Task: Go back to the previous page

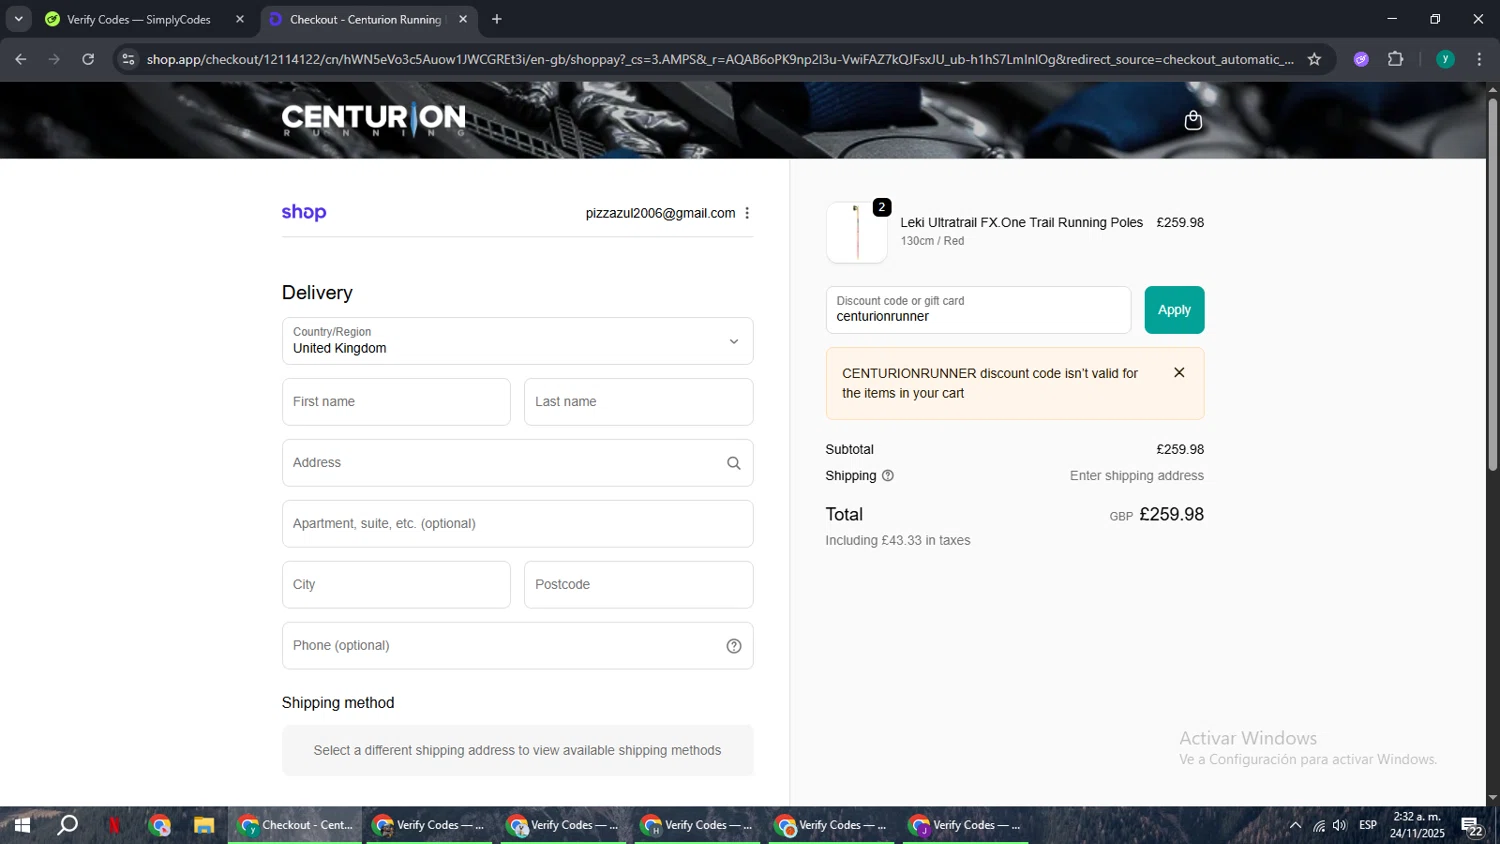Action: point(21,59)
